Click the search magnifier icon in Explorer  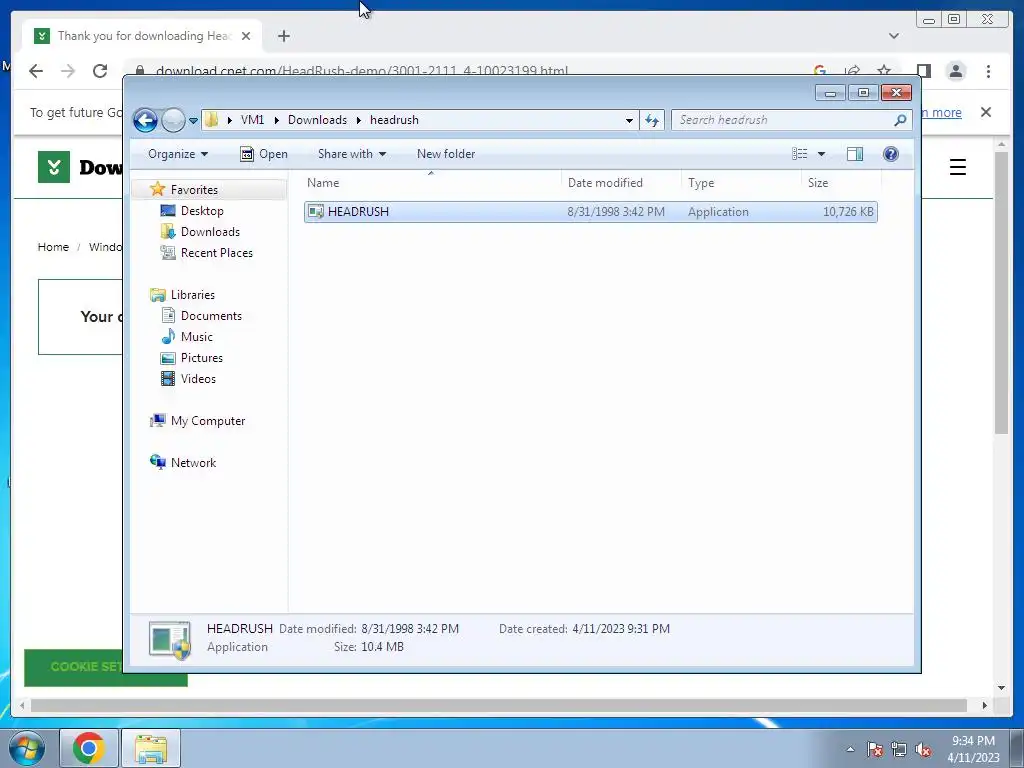[900, 120]
